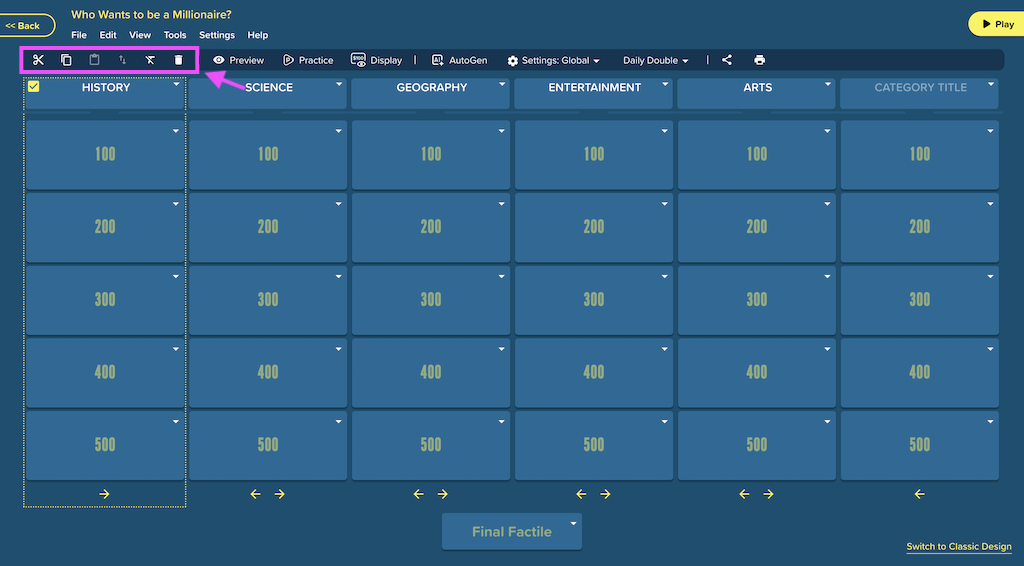The width and height of the screenshot is (1024, 566).
Task: Expand the Settings: Global dropdown
Action: tap(553, 60)
